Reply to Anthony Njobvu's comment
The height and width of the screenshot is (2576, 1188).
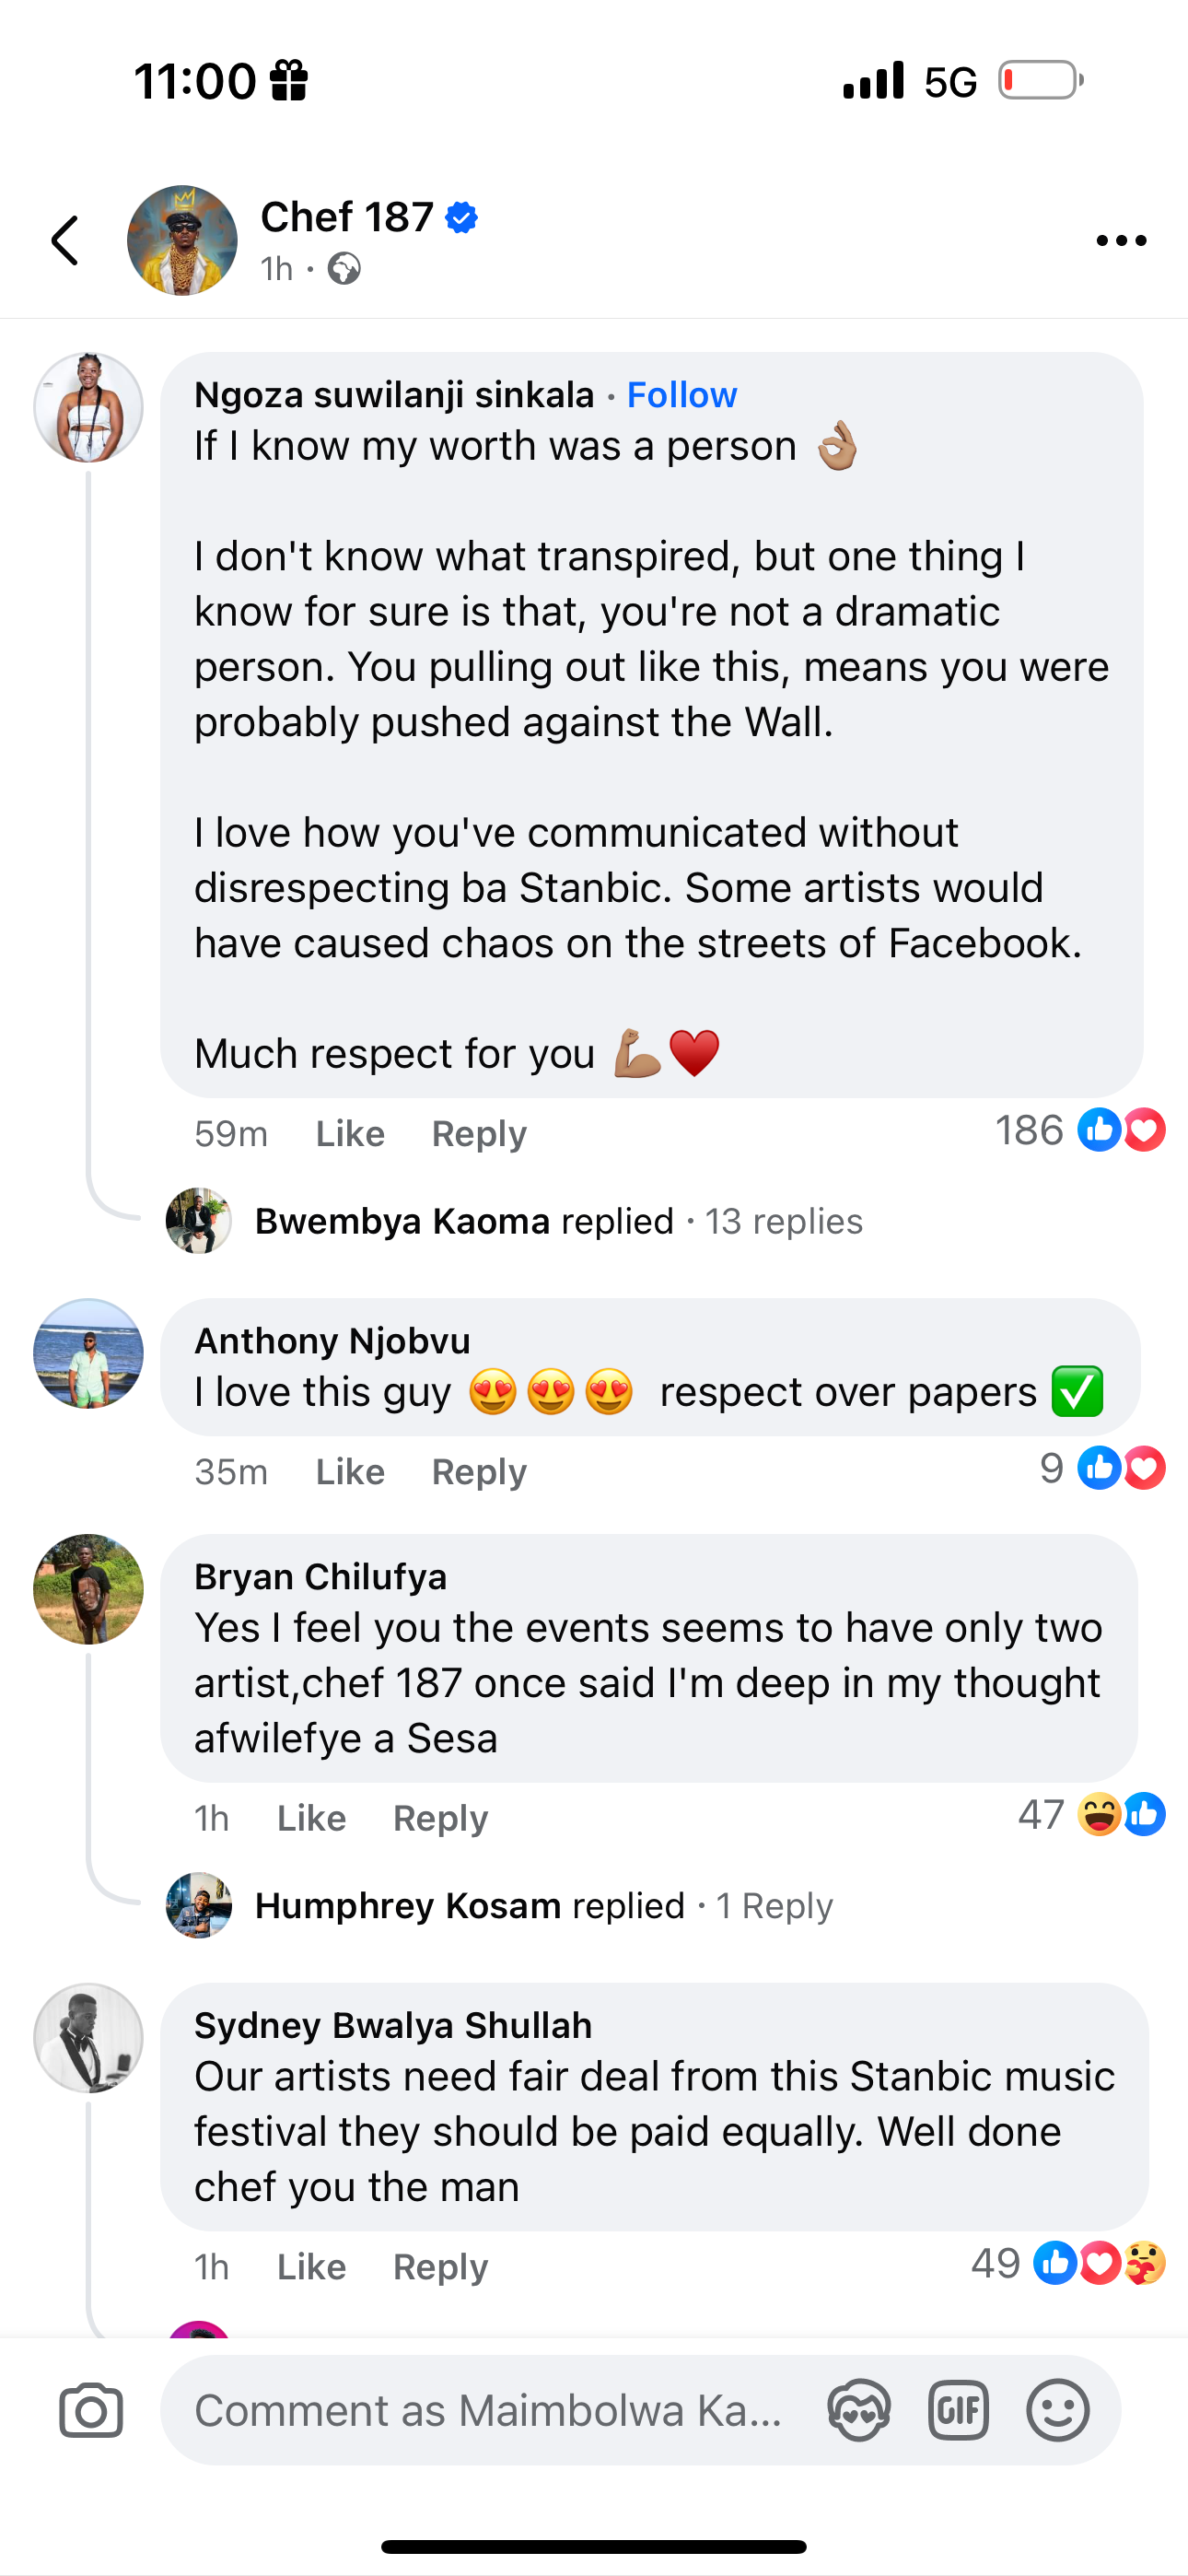click(x=479, y=1472)
